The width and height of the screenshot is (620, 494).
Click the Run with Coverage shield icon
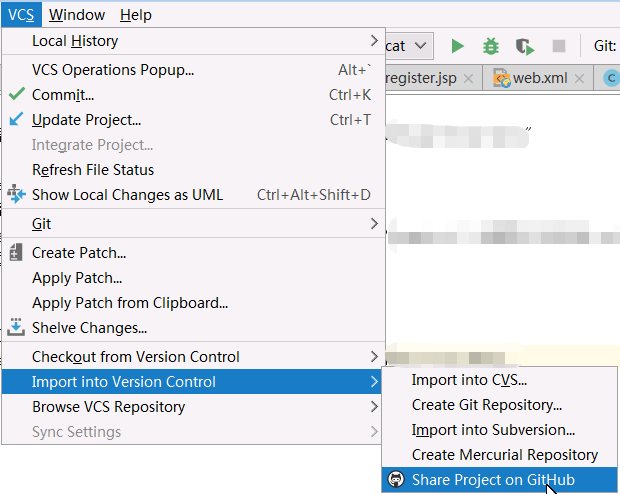[525, 47]
